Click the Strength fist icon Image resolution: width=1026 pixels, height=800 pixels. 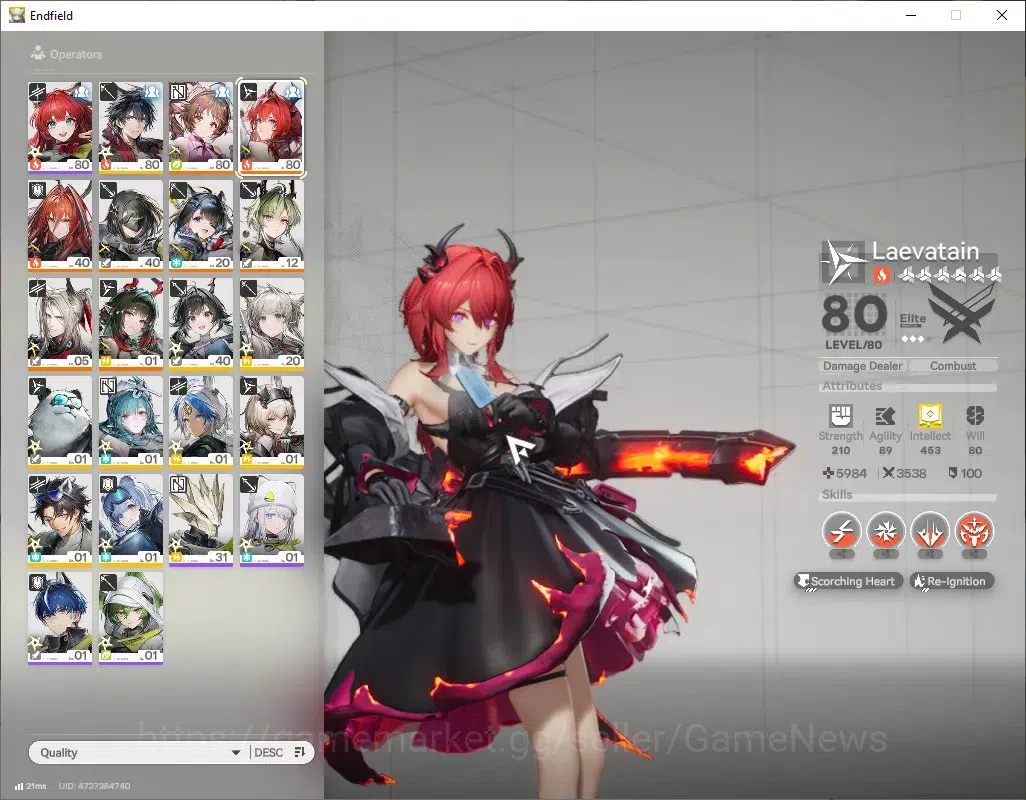[x=841, y=416]
